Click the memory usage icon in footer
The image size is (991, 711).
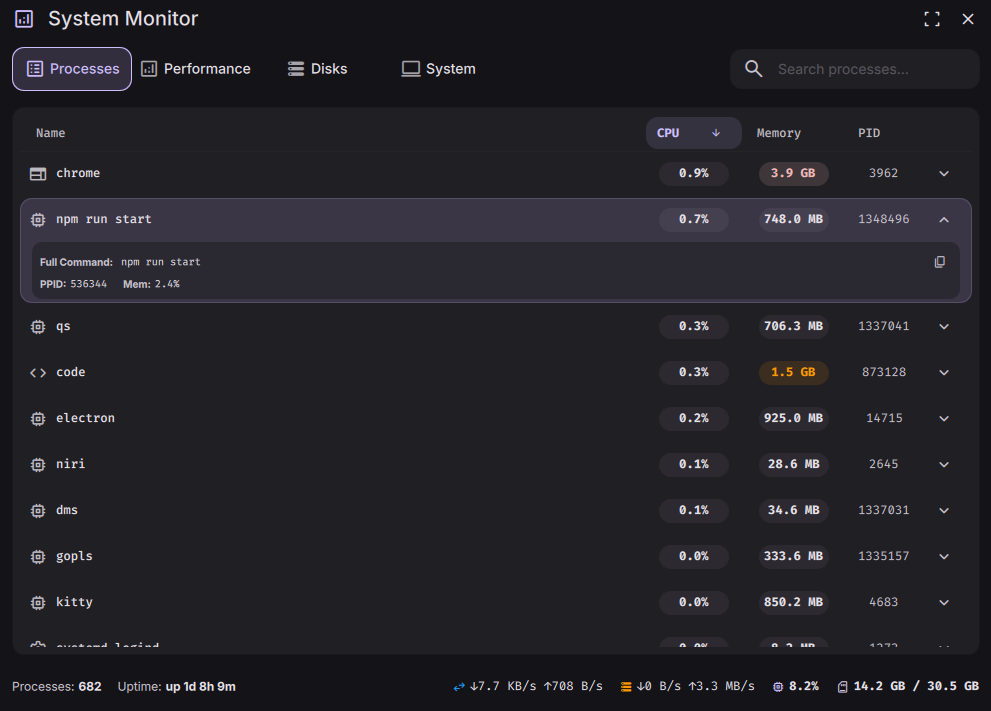coord(842,687)
